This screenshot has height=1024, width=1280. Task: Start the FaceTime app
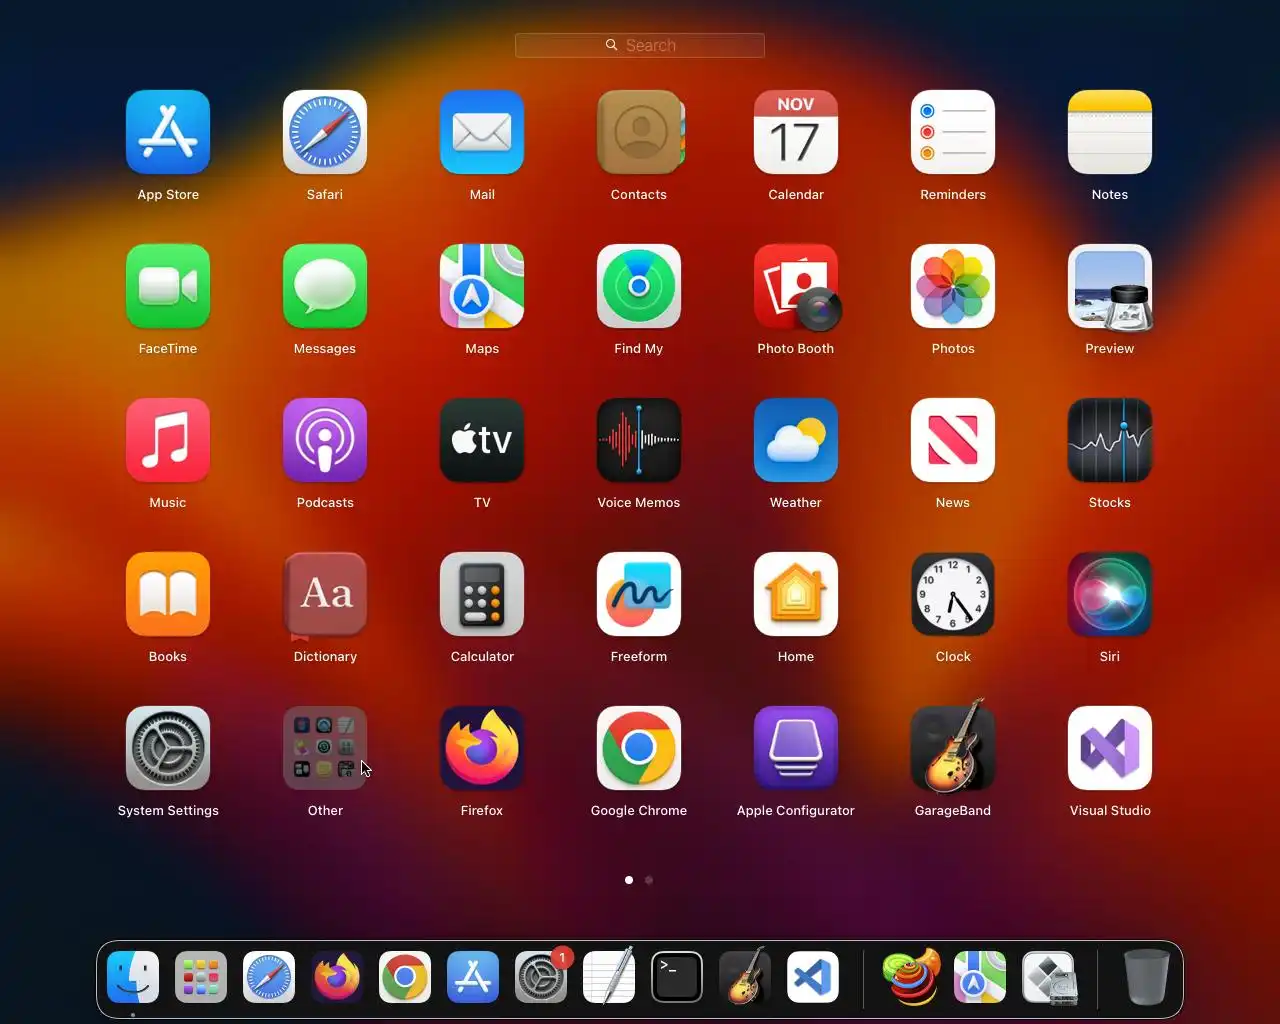point(168,286)
